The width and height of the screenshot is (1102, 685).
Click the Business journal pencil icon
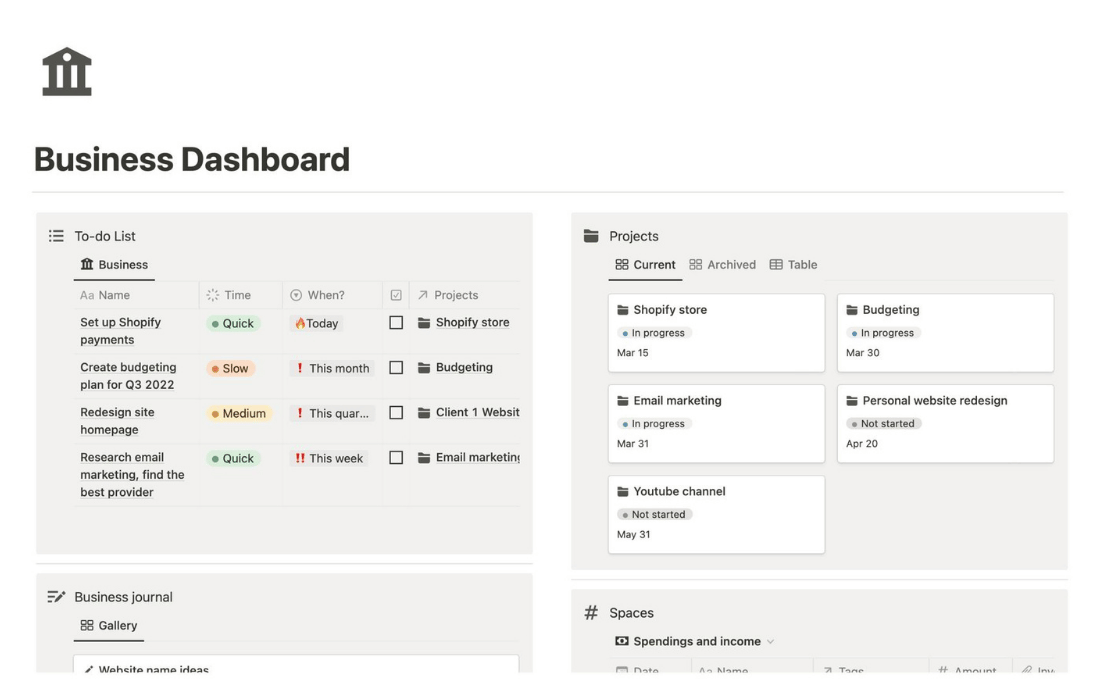pos(56,597)
